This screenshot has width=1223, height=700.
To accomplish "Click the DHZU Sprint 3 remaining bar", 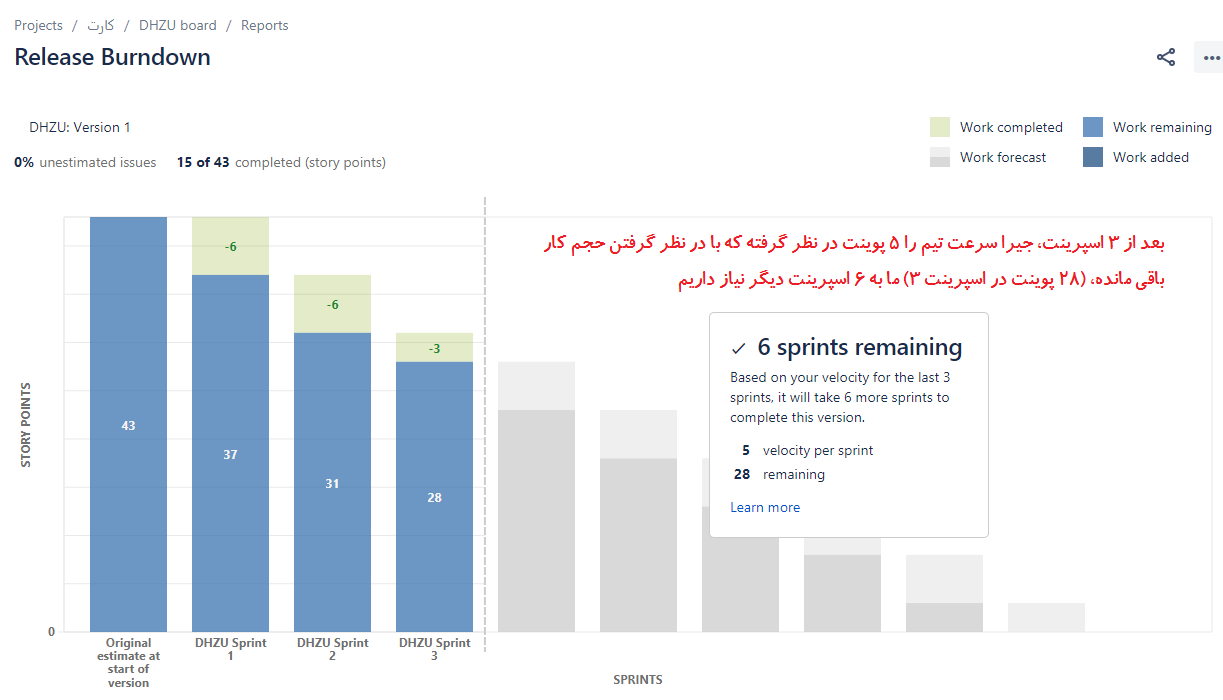I will pyautogui.click(x=434, y=497).
